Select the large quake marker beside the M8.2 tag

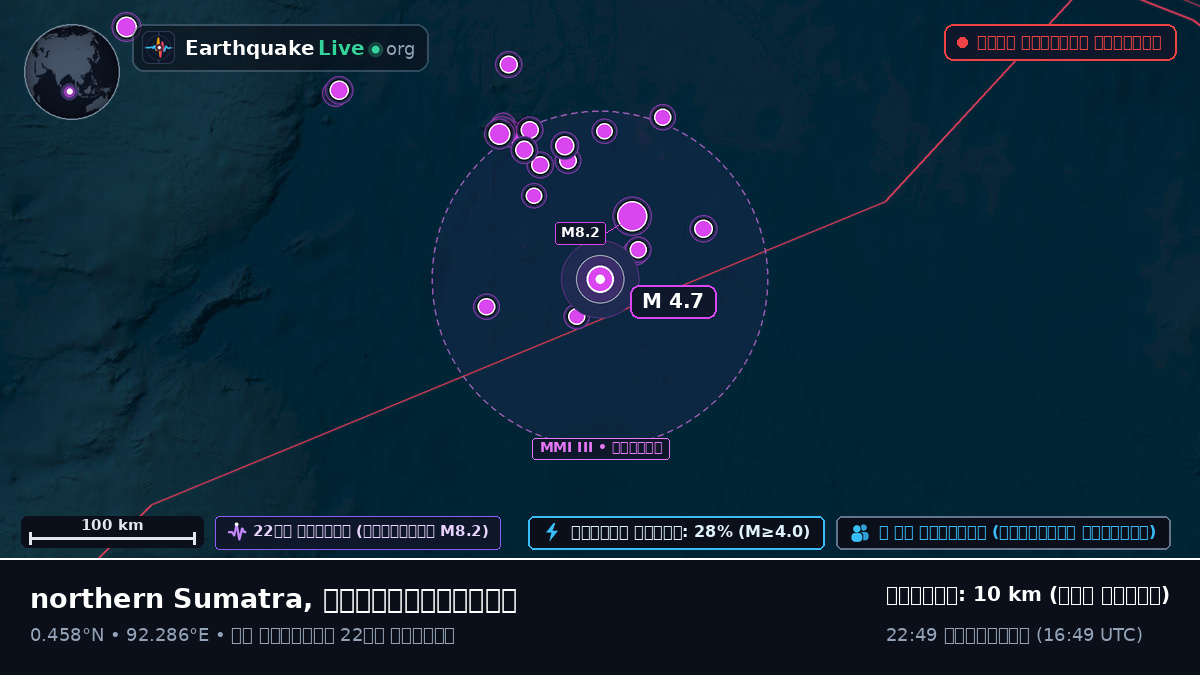[632, 216]
